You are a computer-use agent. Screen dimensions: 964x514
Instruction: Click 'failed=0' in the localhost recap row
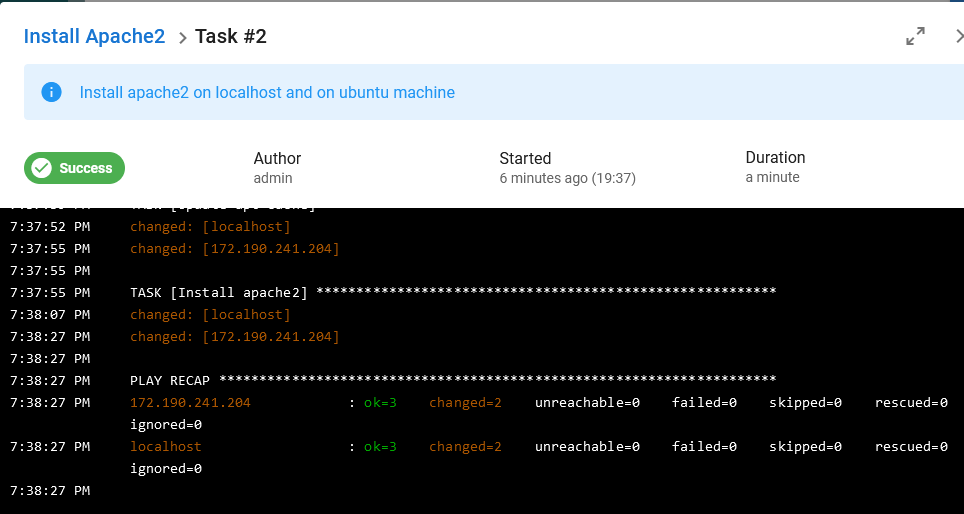(x=705, y=446)
